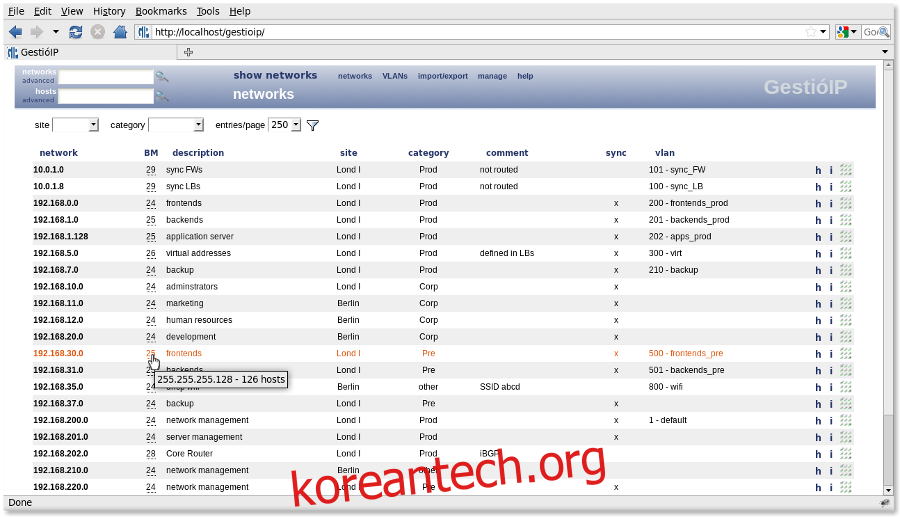
Task: Click 'SSID abcd' comment cell
Action: coord(499,387)
